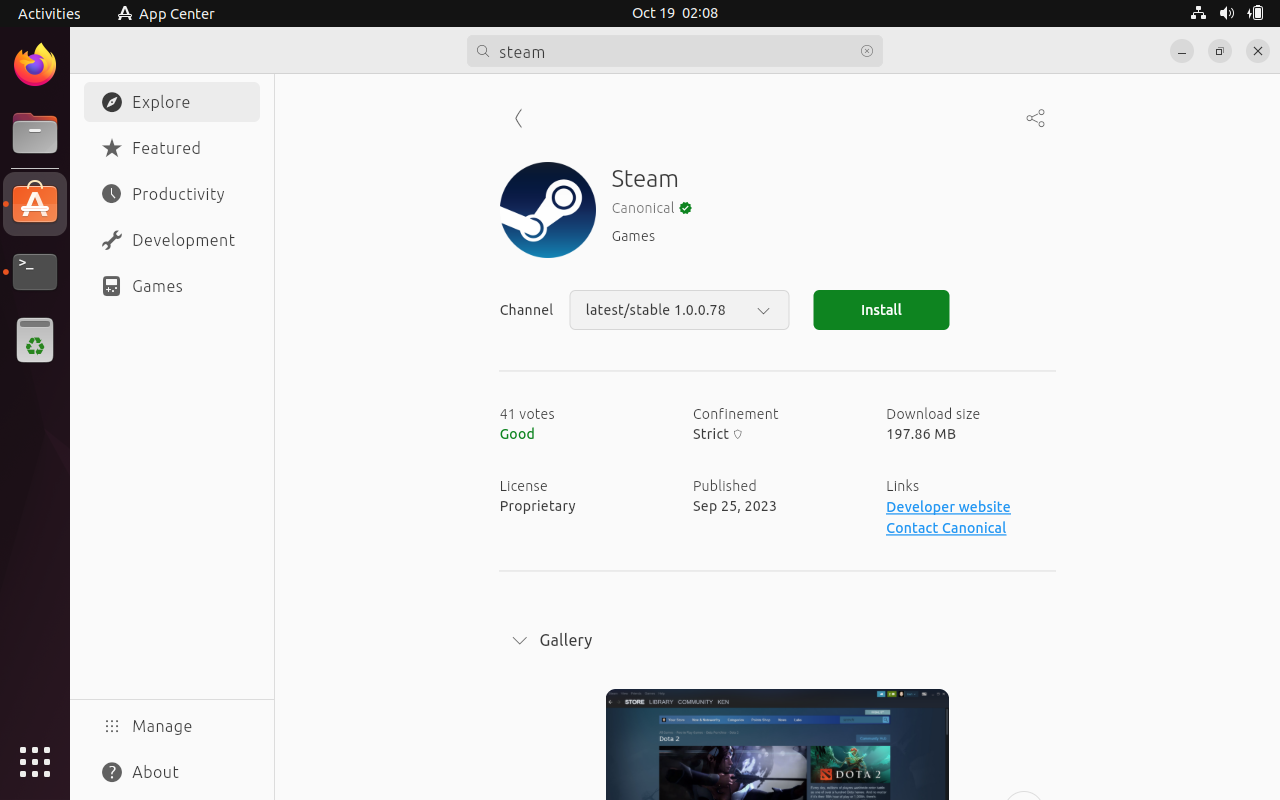The height and width of the screenshot is (800, 1280).
Task: Maximize the App Center window
Action: coord(1220,51)
